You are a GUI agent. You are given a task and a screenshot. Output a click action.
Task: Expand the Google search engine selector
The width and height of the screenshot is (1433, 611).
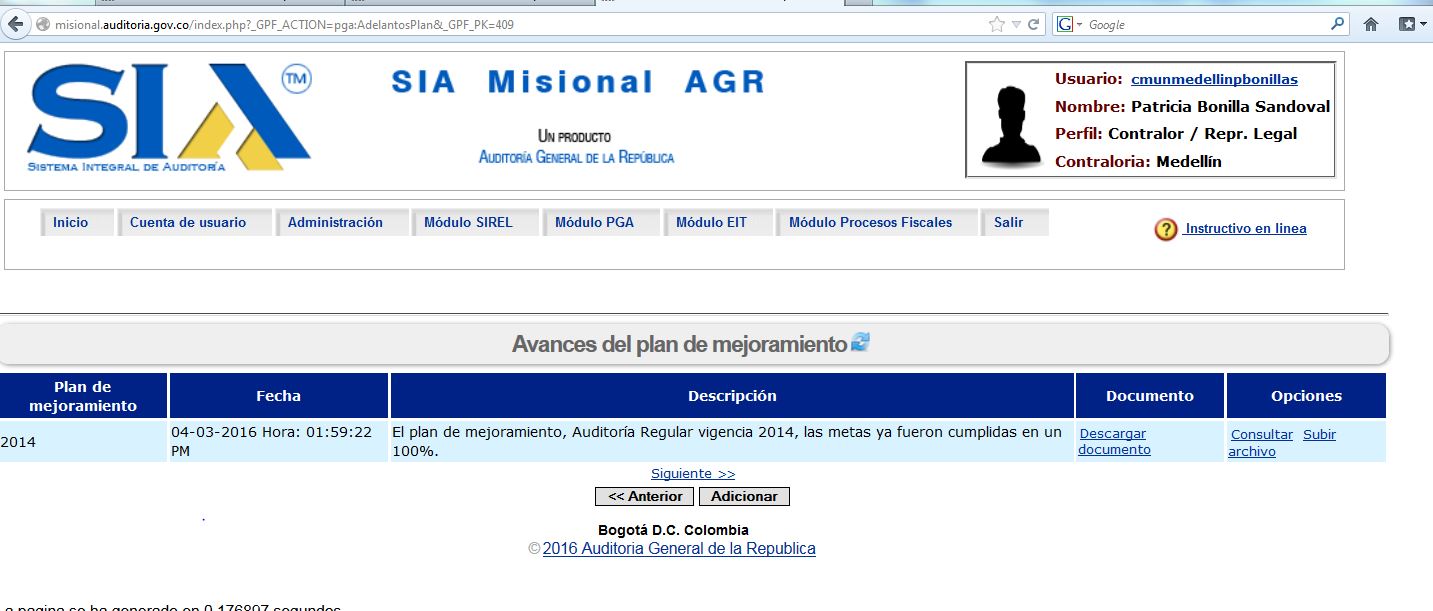(1070, 24)
